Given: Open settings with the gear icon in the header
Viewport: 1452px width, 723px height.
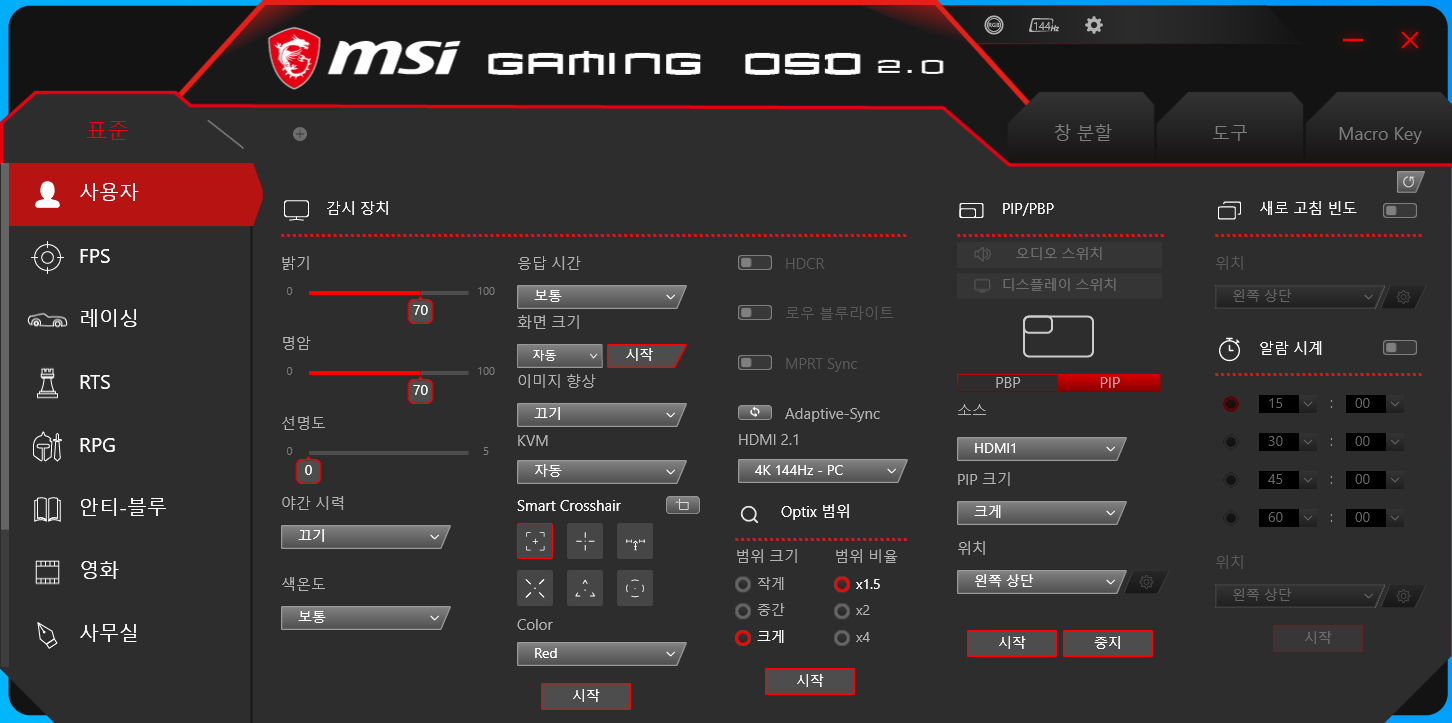Looking at the screenshot, I should coord(1094,25).
